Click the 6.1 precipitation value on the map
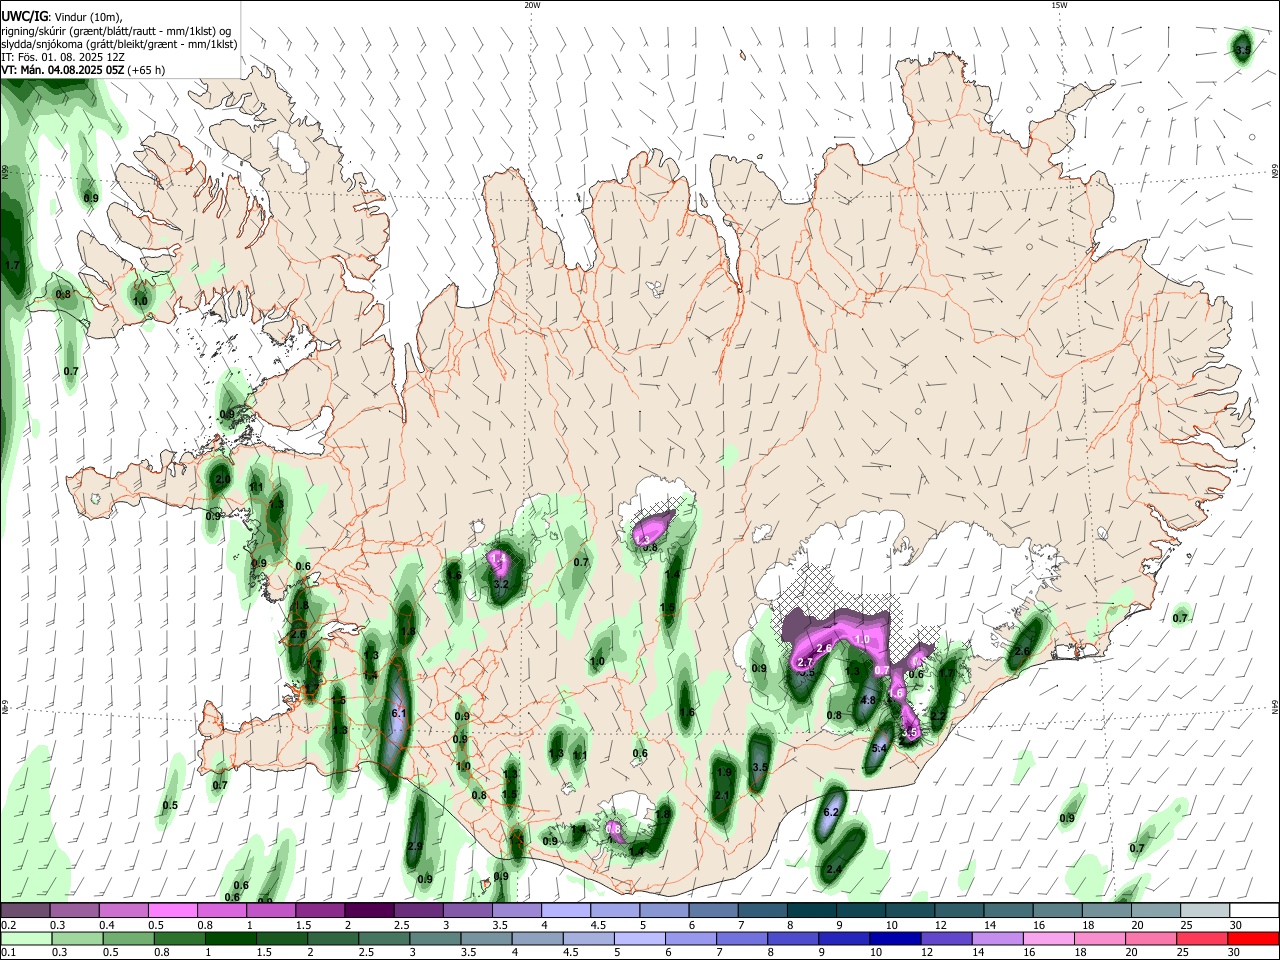 coord(398,713)
